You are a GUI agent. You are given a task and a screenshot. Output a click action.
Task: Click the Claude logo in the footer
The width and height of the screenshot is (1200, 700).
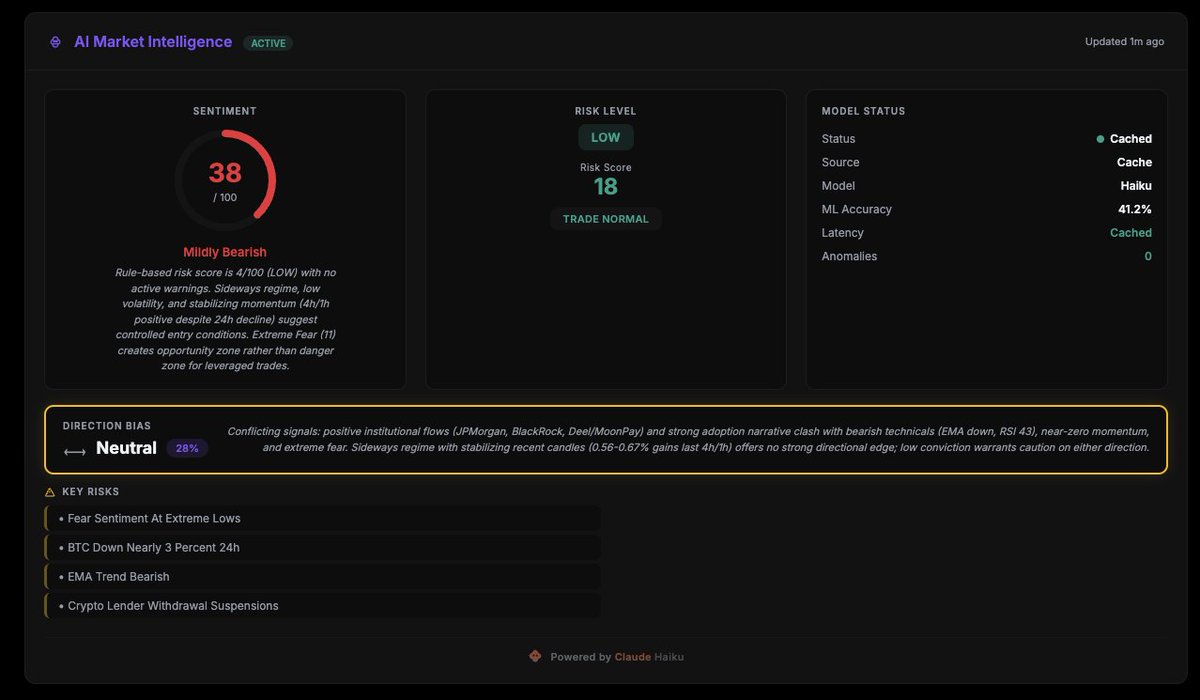click(x=535, y=657)
